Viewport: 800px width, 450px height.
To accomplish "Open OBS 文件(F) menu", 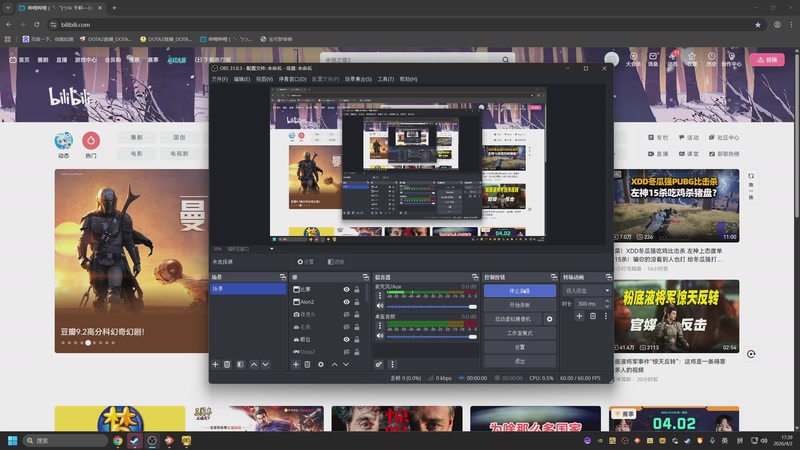I will pyautogui.click(x=220, y=79).
